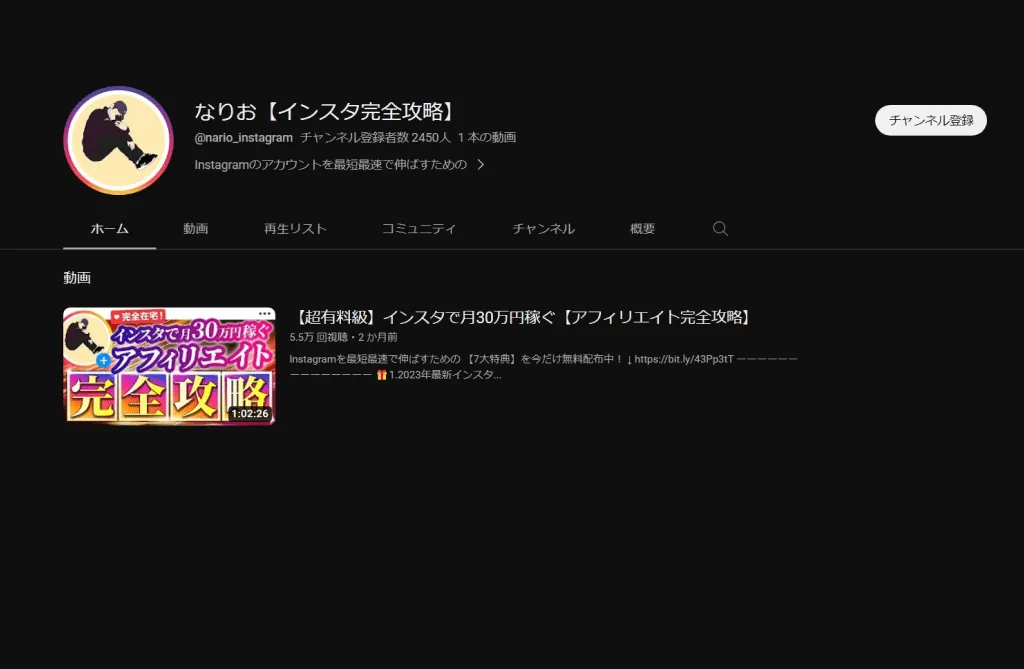1024x669 pixels.
Task: Subscribe with the チャンネル登録 button
Action: (930, 119)
